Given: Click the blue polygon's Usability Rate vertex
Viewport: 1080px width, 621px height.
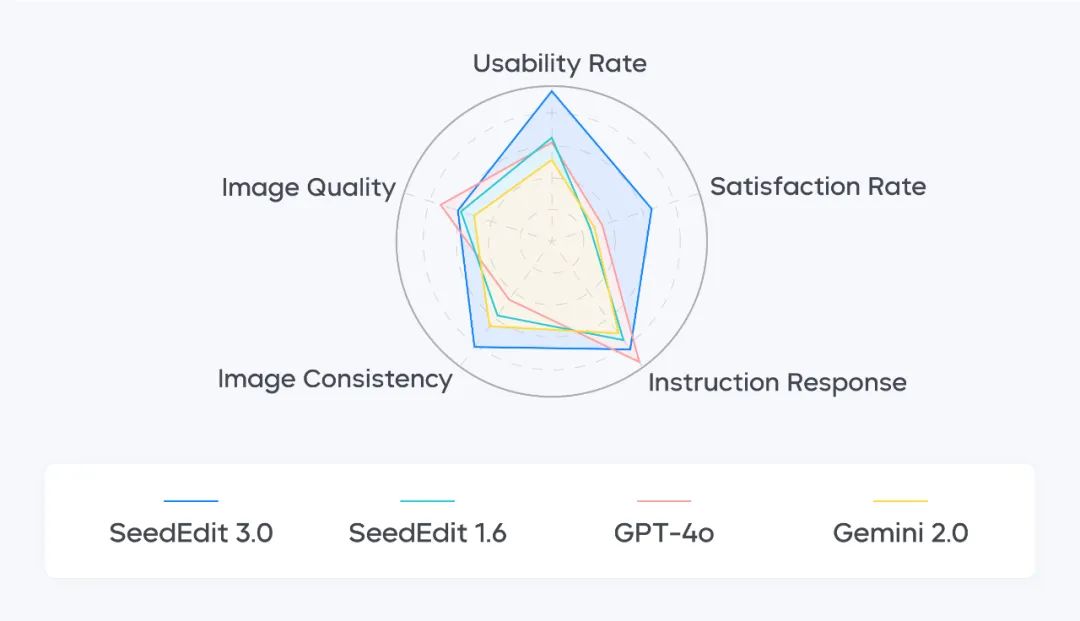Looking at the screenshot, I should click(552, 92).
